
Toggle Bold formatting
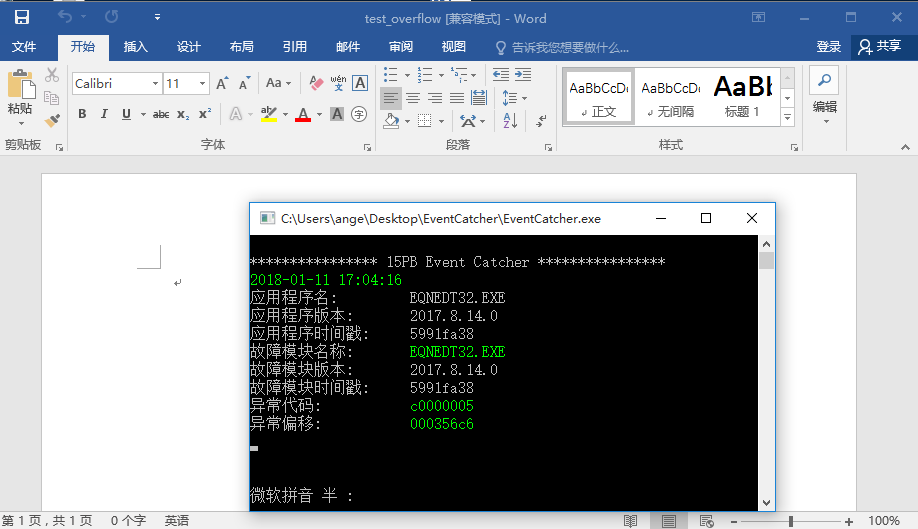[x=83, y=114]
